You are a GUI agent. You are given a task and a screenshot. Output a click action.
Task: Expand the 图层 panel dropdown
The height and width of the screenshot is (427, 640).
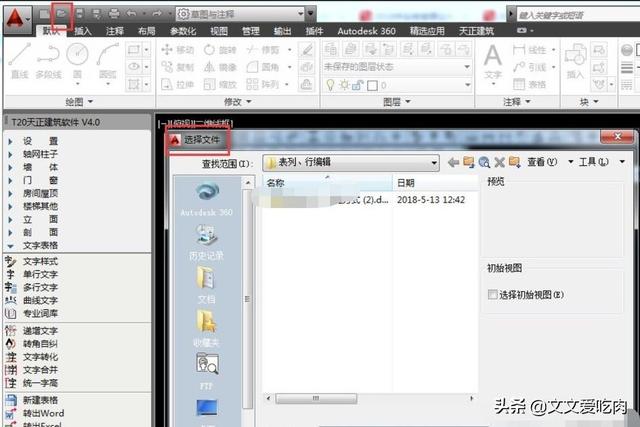396,101
